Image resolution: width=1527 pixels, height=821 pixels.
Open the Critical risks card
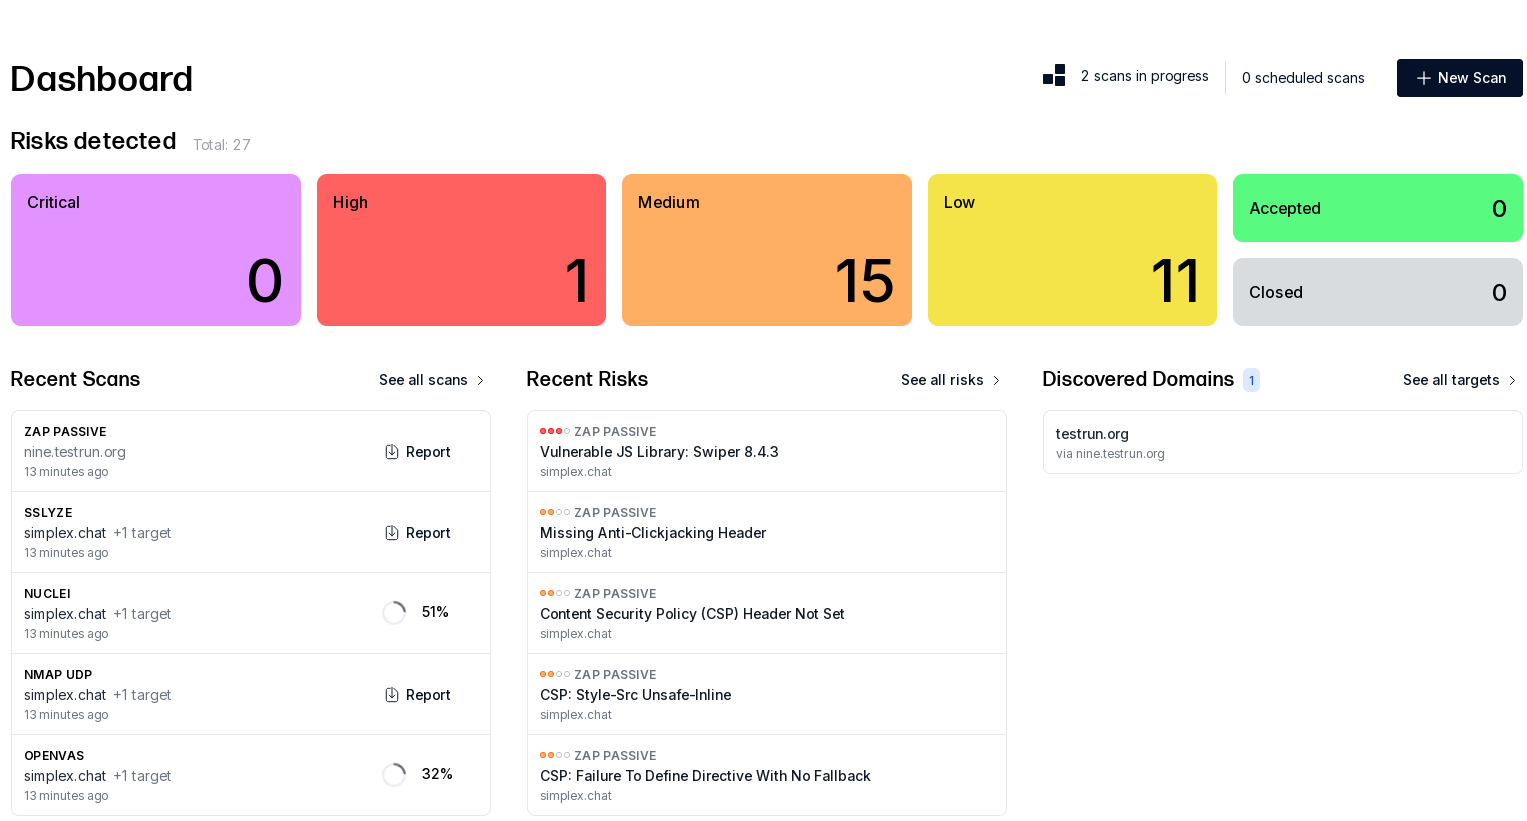(156, 250)
